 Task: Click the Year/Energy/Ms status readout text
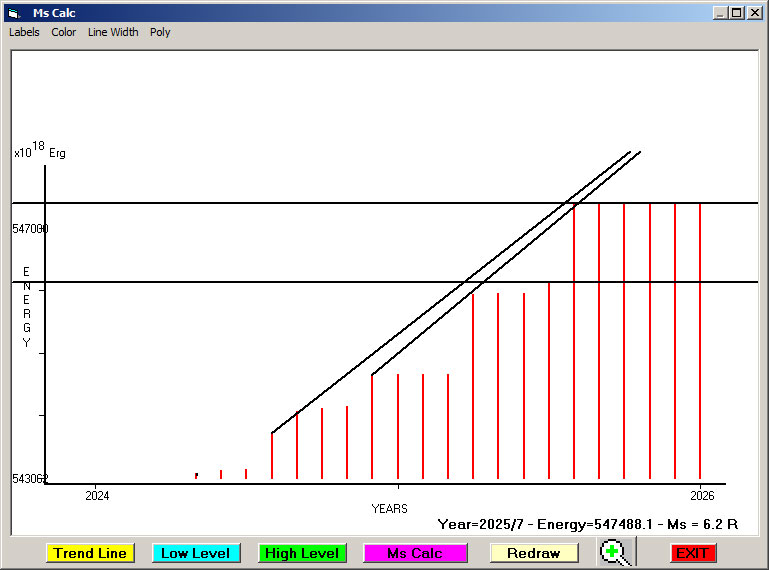coord(588,524)
